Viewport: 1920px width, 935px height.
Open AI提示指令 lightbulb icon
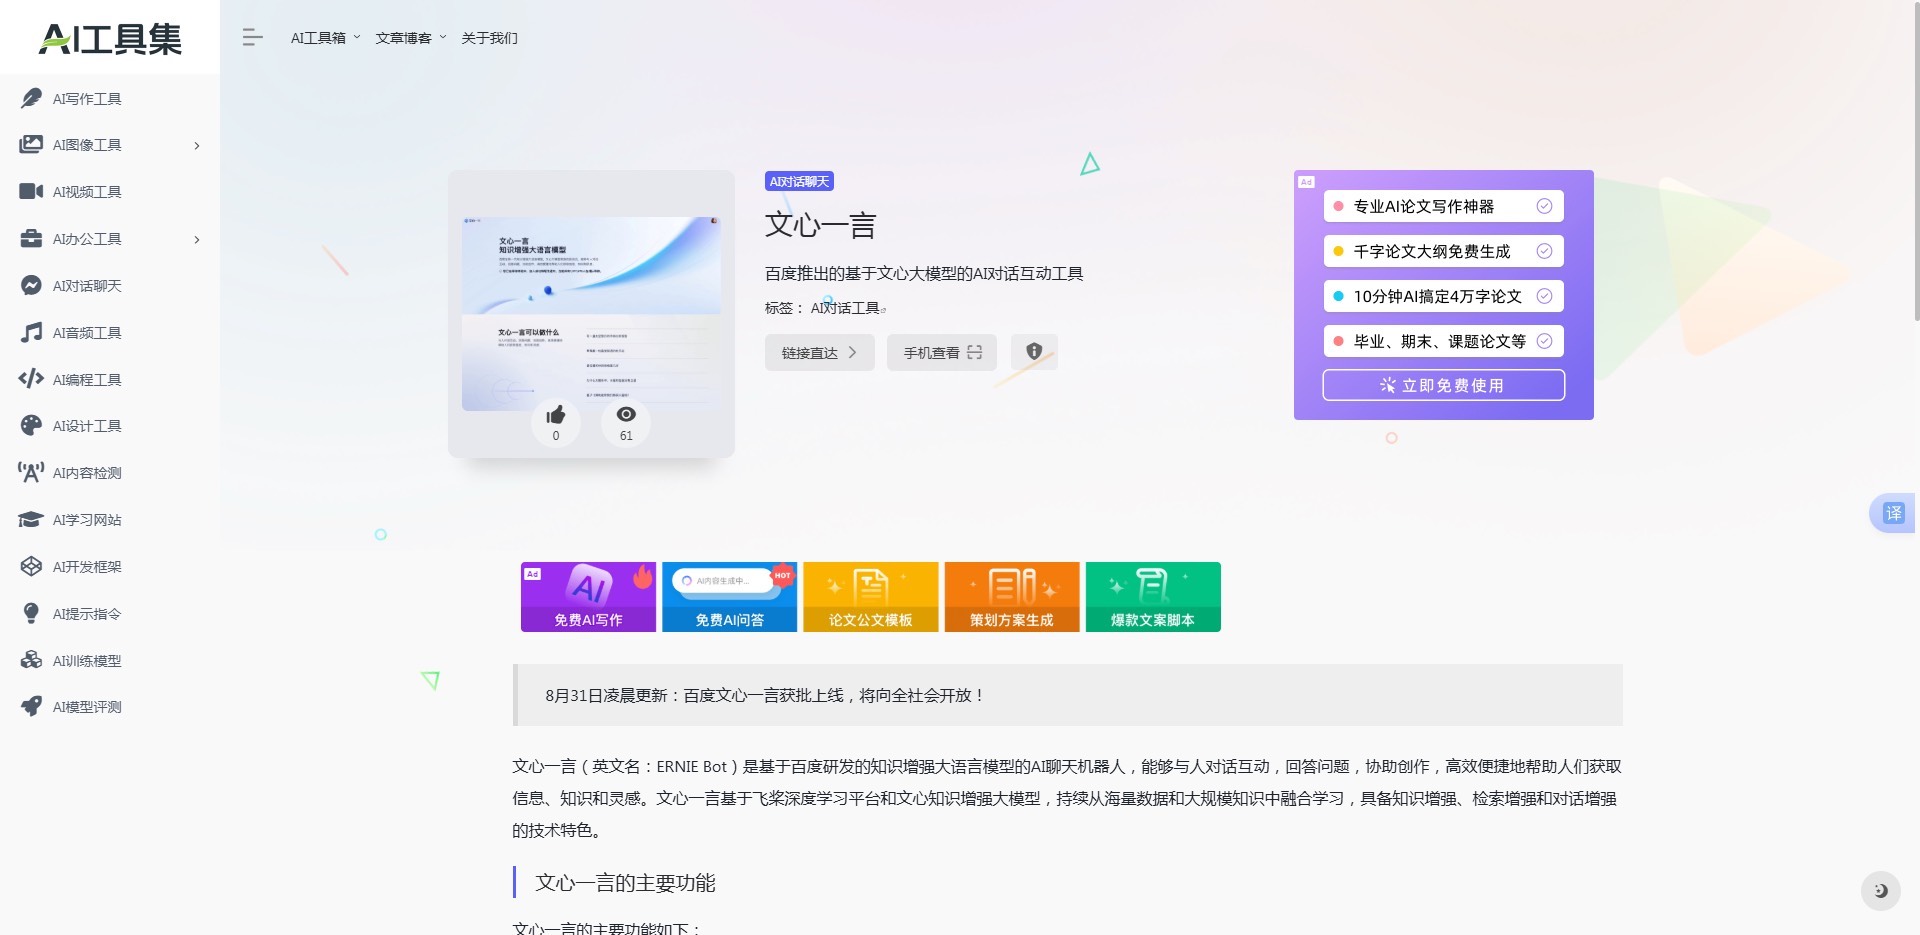(x=31, y=613)
